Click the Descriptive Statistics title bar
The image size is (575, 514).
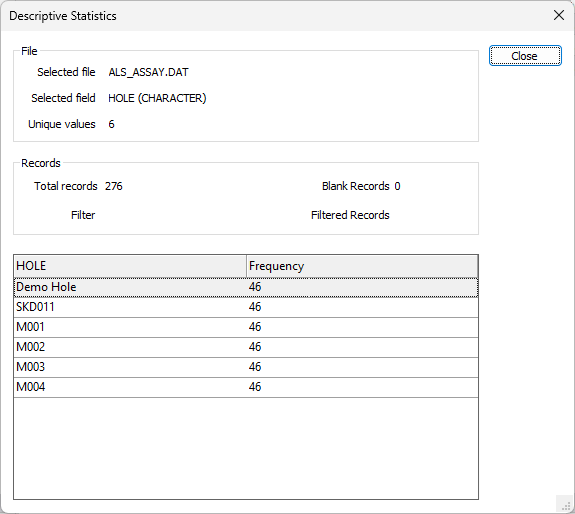click(x=275, y=16)
